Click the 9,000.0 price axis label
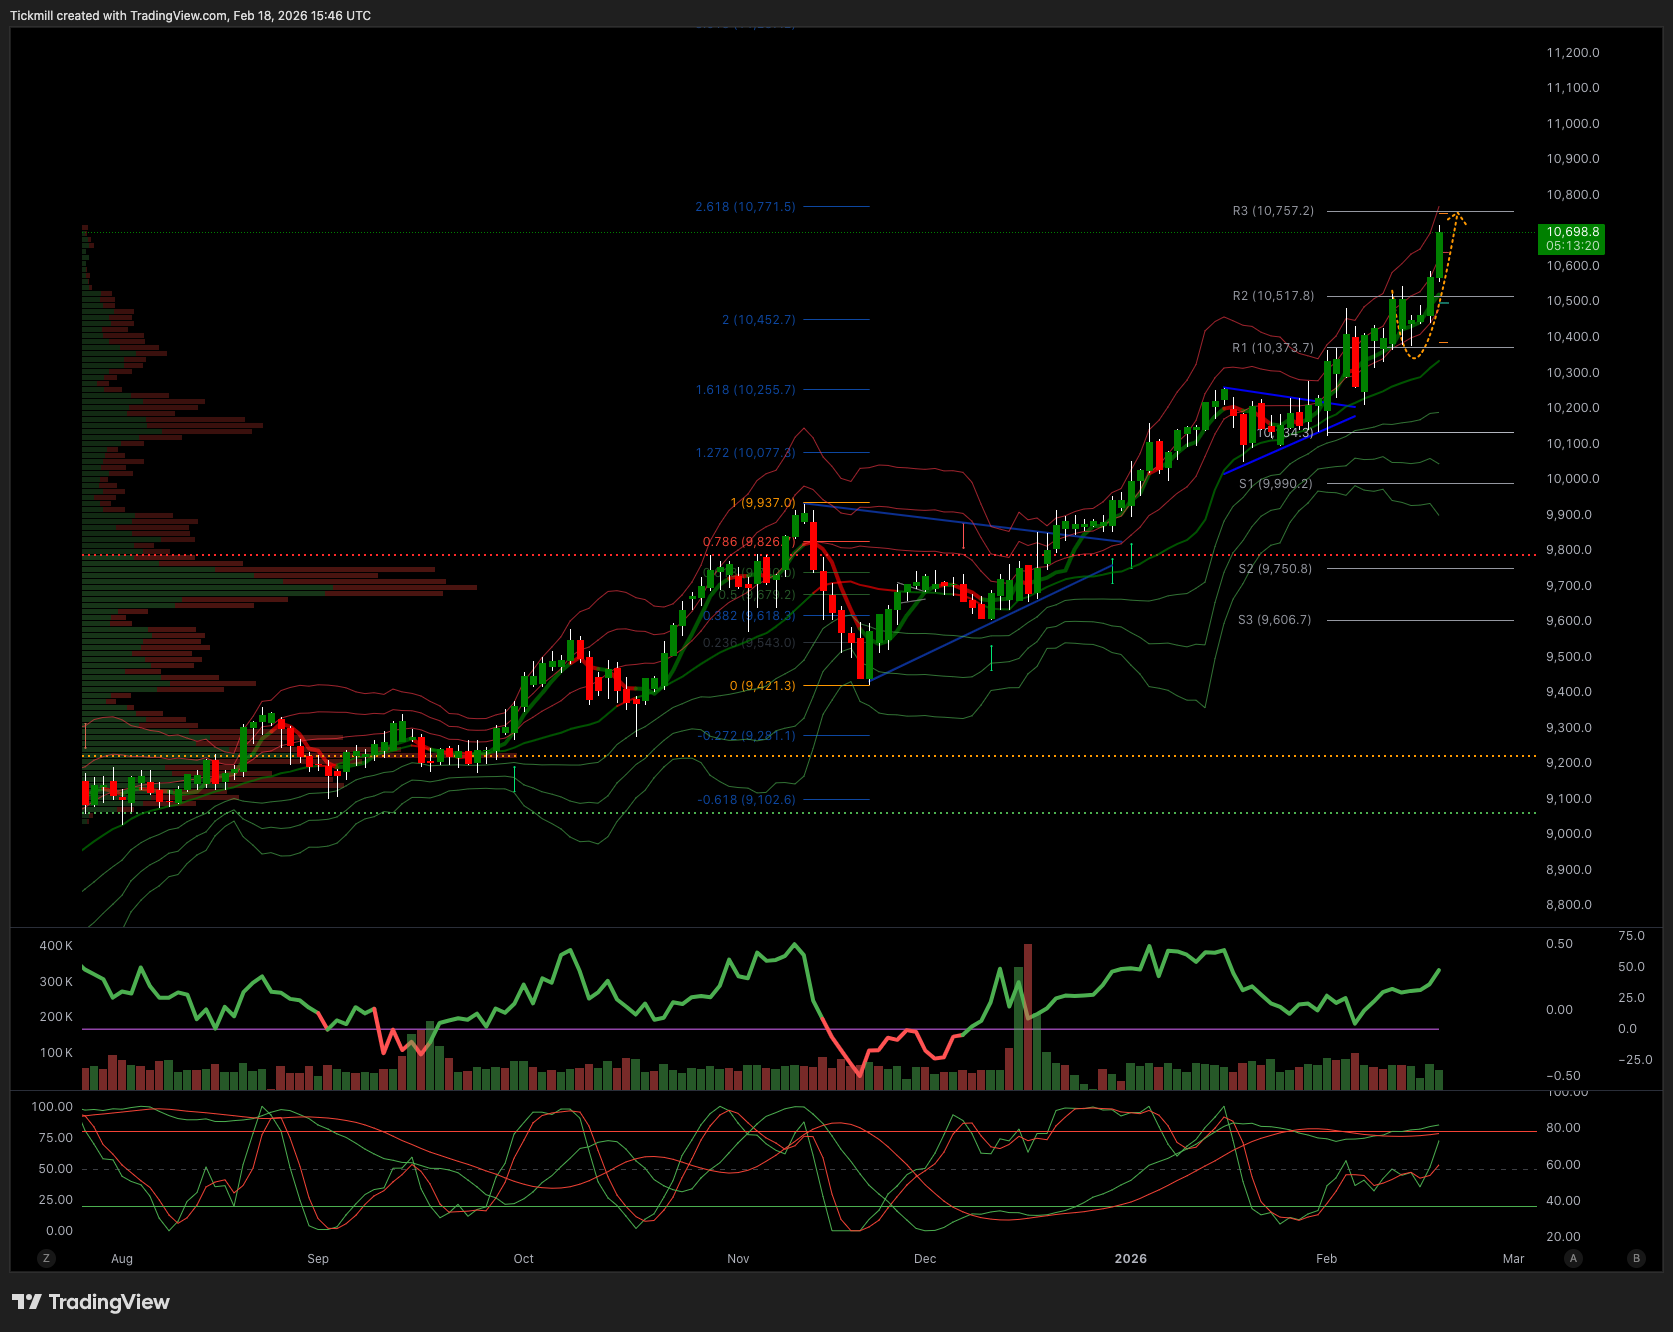Viewport: 1673px width, 1332px height. pos(1569,834)
